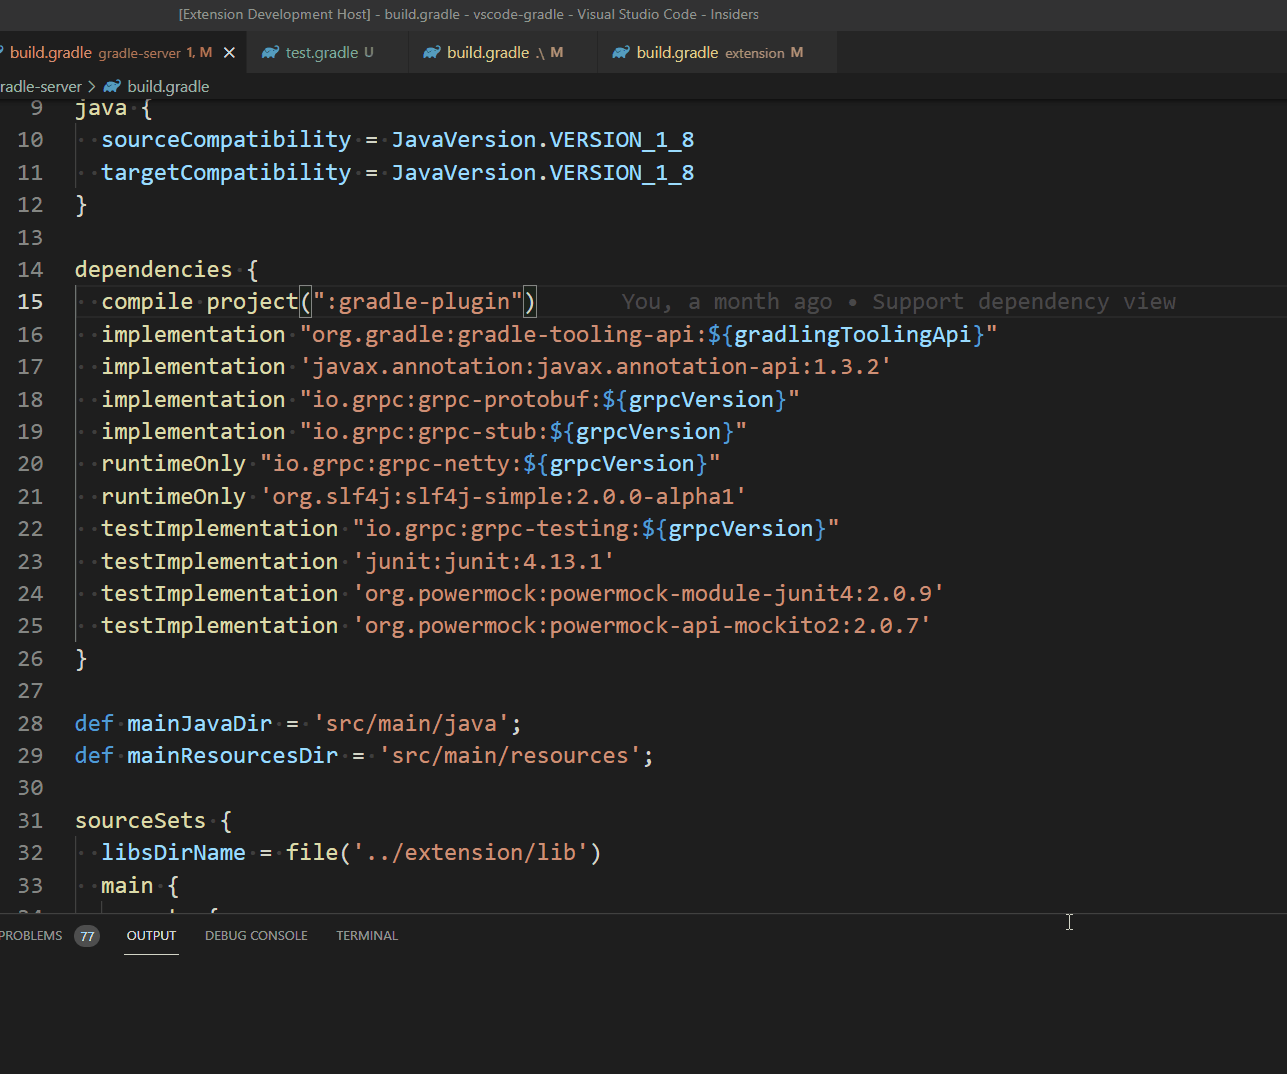The height and width of the screenshot is (1074, 1287).
Task: Open the Problems panel tab
Action: [x=31, y=936]
